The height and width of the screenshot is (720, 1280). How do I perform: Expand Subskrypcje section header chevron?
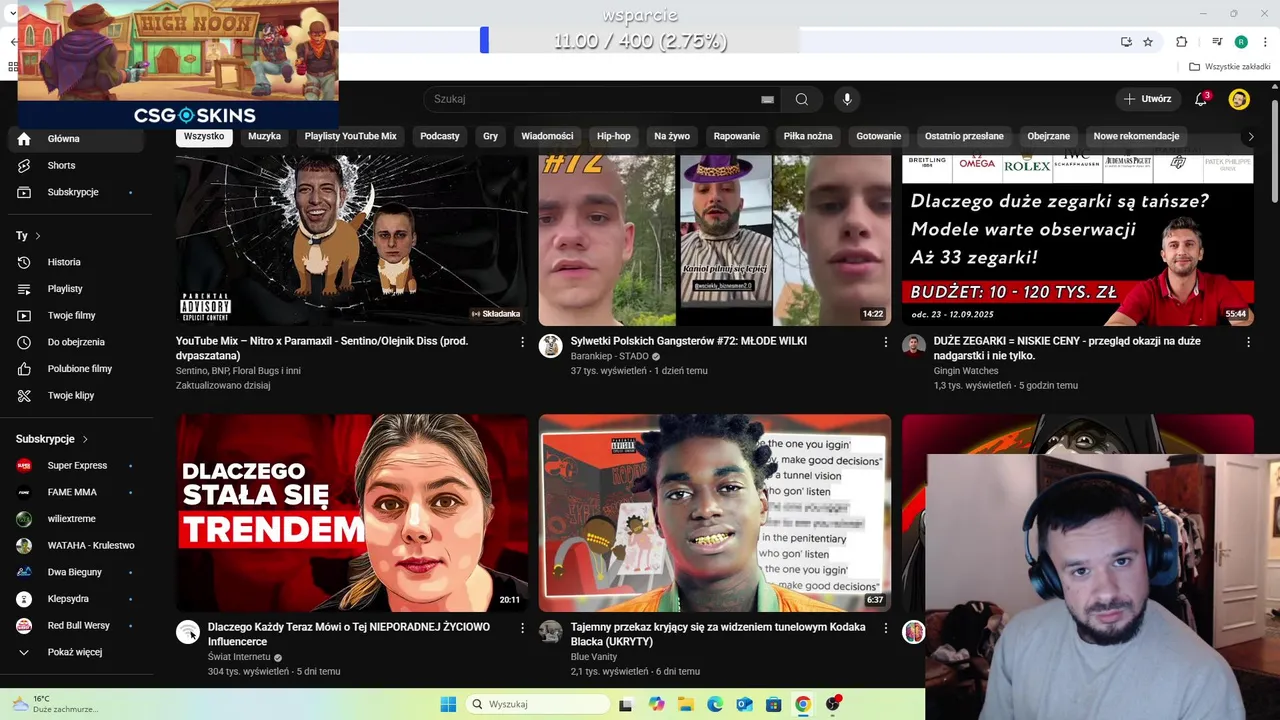point(85,439)
